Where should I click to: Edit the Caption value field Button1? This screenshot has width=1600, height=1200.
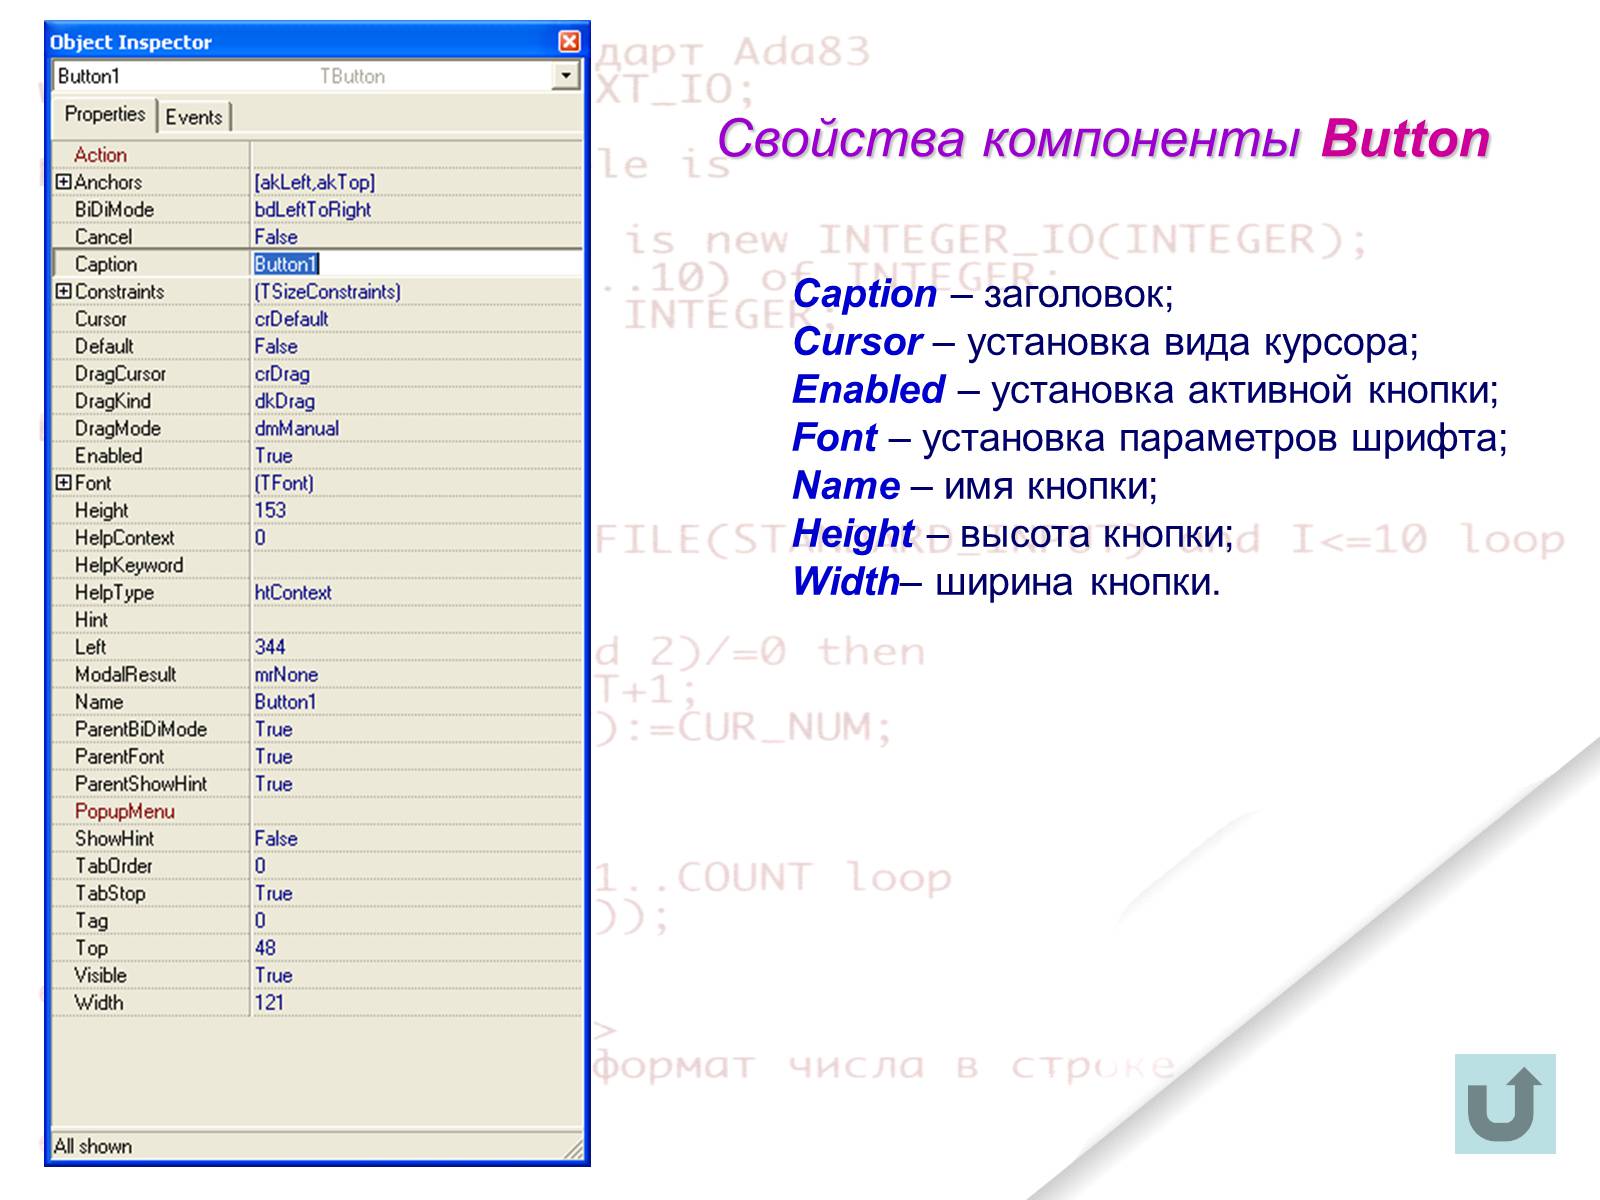coord(417,264)
